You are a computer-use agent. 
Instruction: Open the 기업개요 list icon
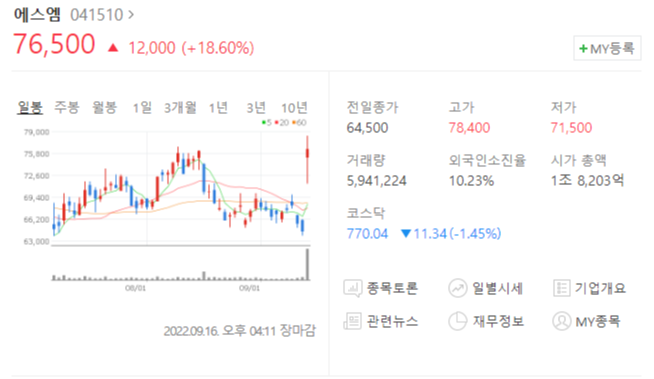561,288
